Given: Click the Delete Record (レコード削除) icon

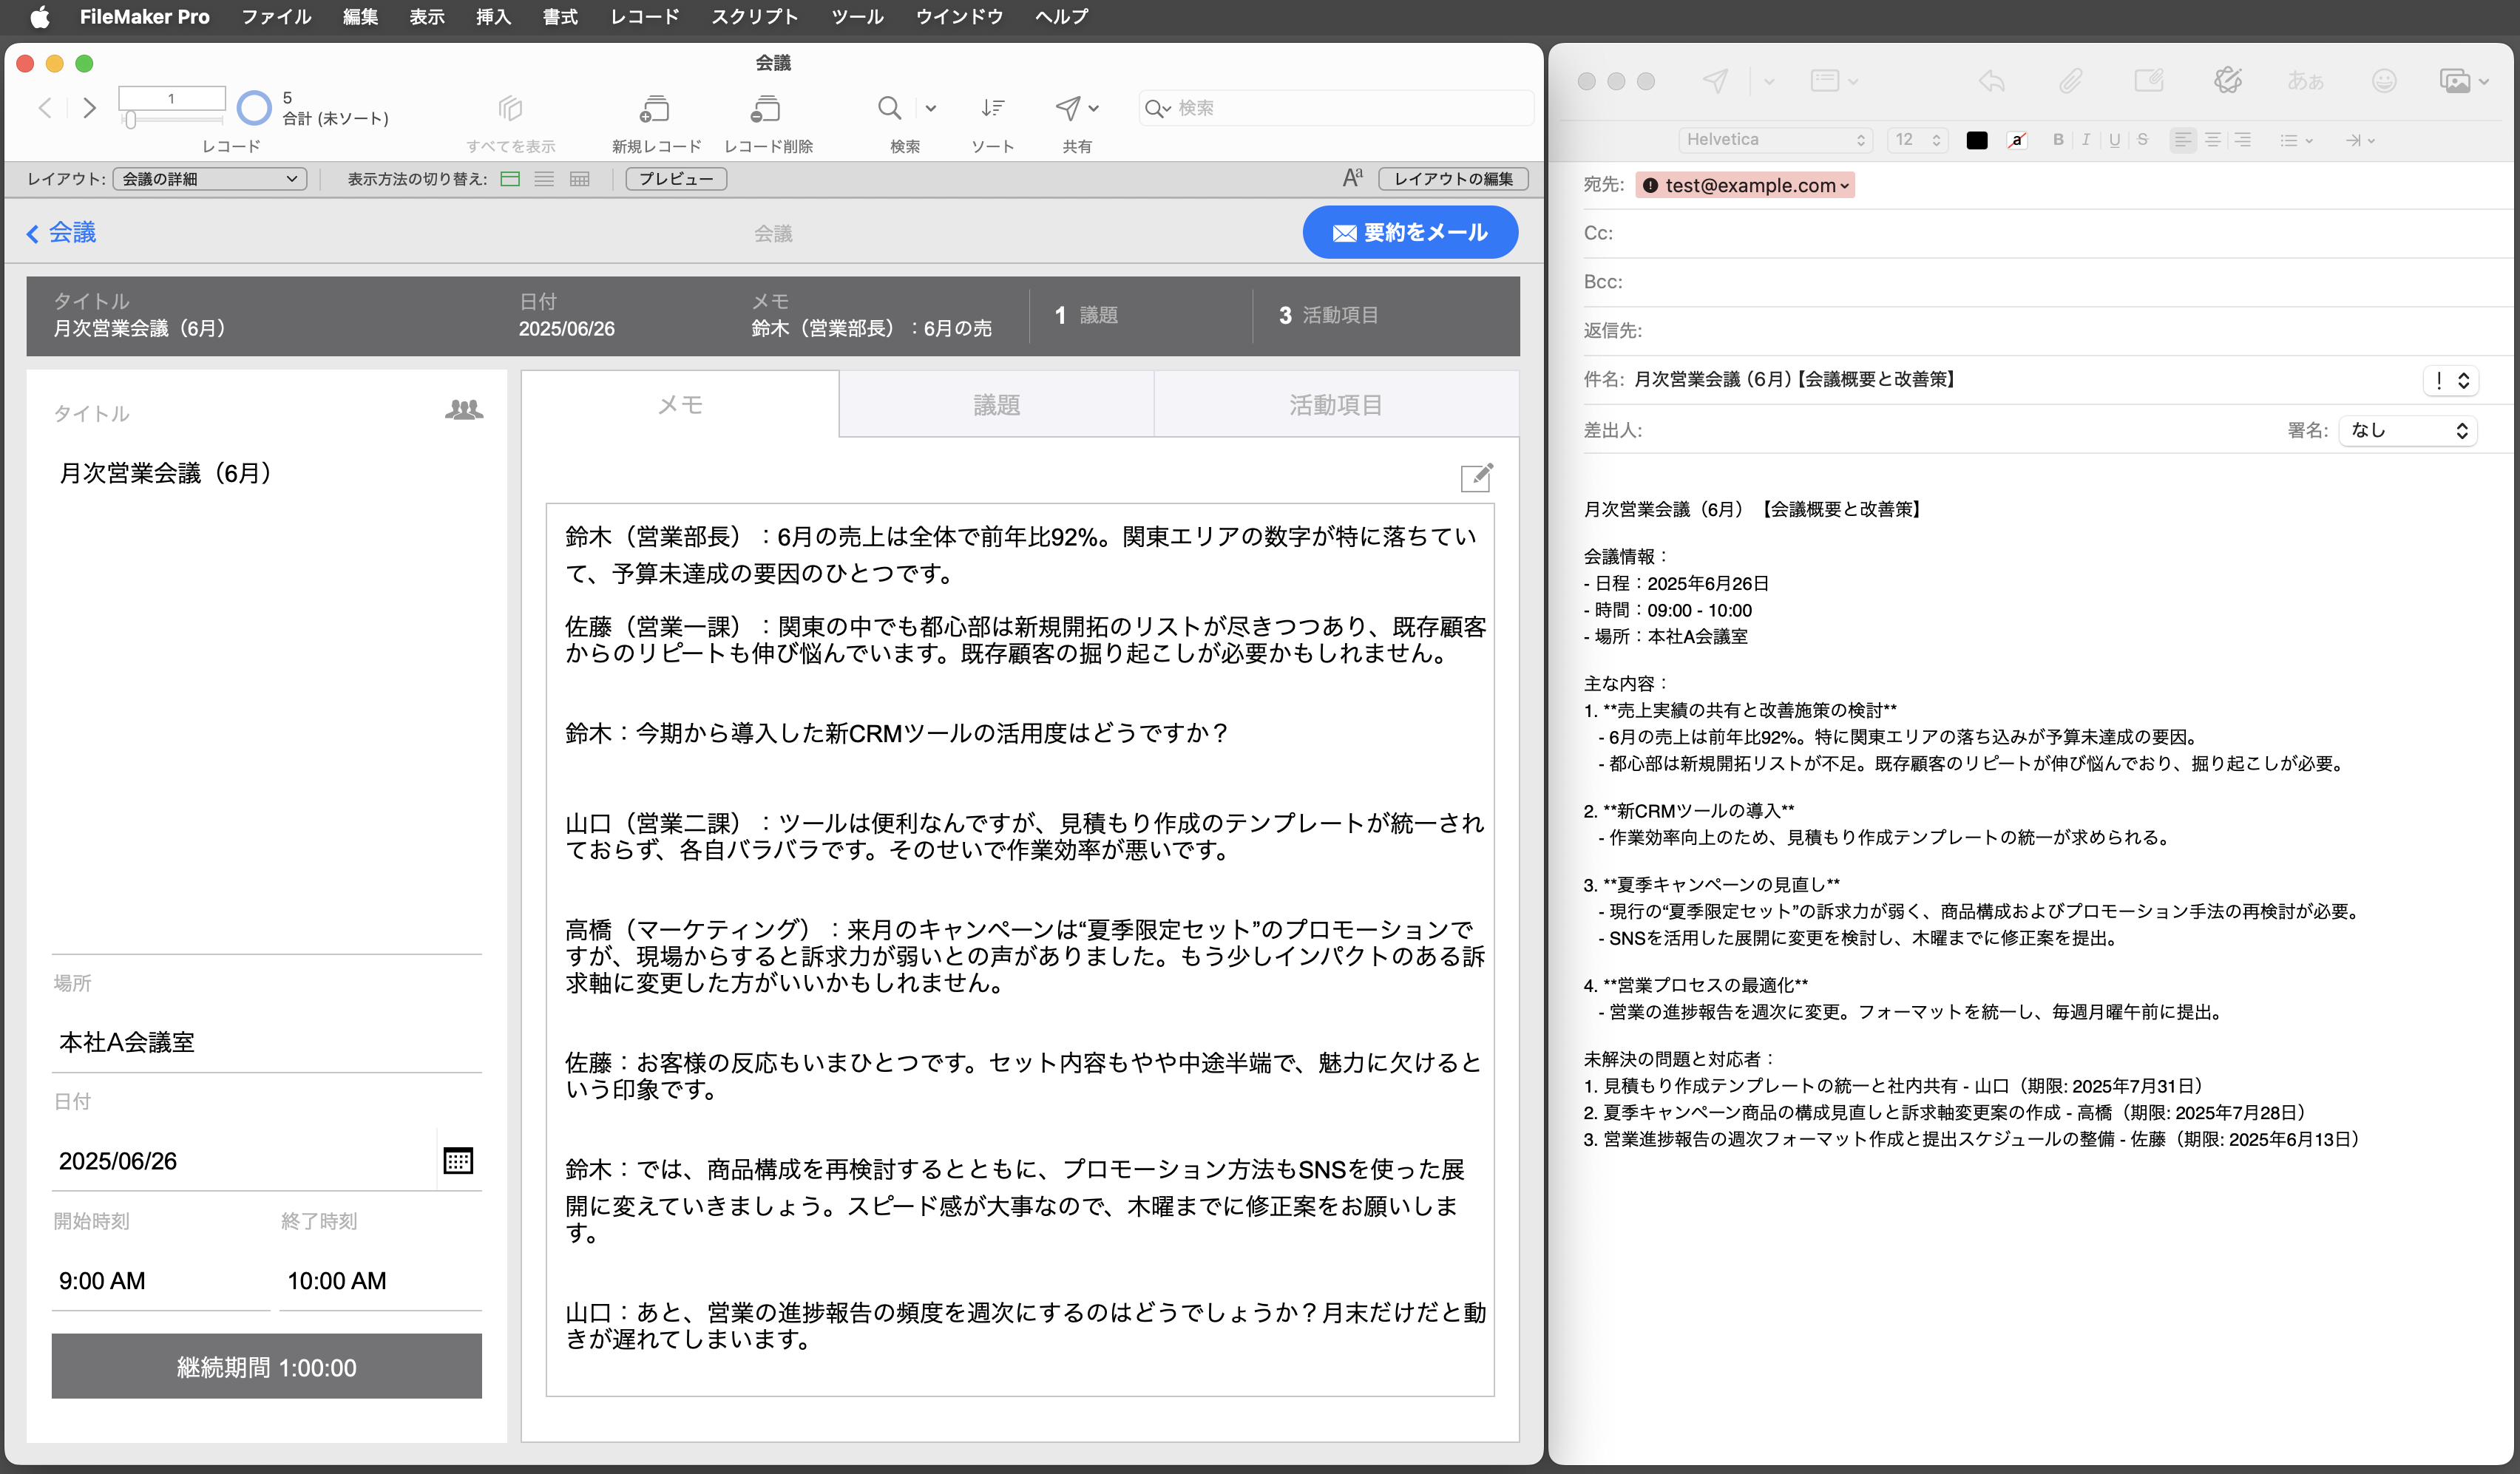Looking at the screenshot, I should tap(767, 108).
